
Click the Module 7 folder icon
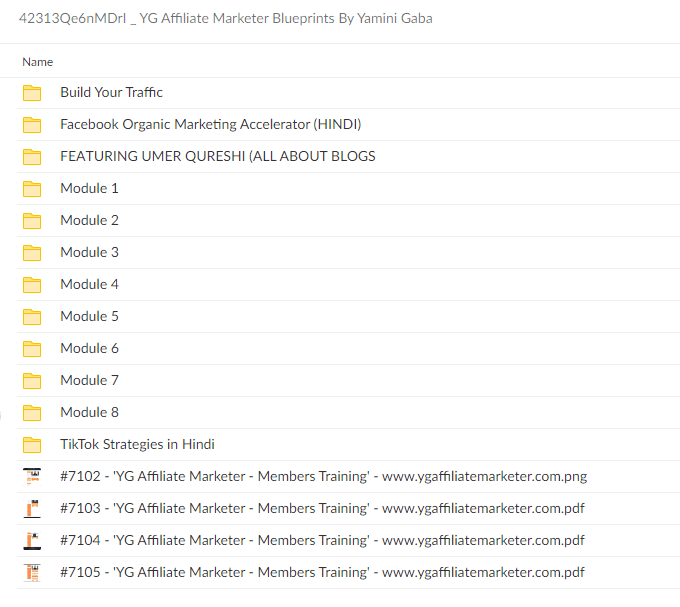32,381
